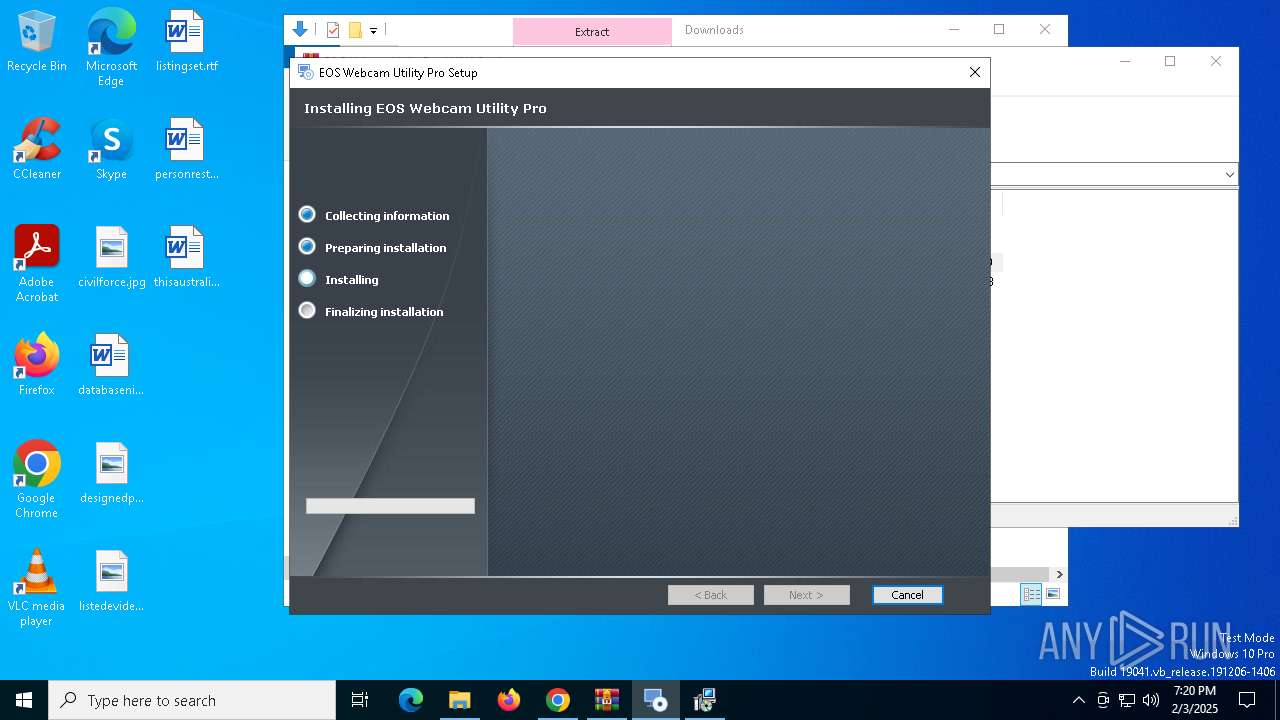This screenshot has height=720, width=1280.
Task: Open the notification center
Action: [1247, 700]
